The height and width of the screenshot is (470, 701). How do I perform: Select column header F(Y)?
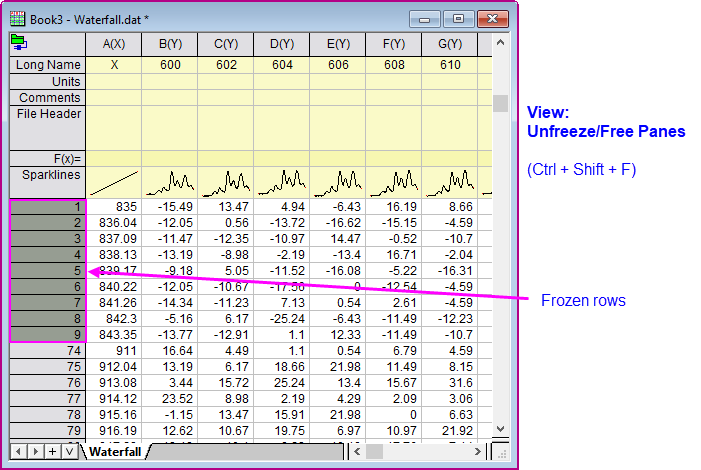393,44
